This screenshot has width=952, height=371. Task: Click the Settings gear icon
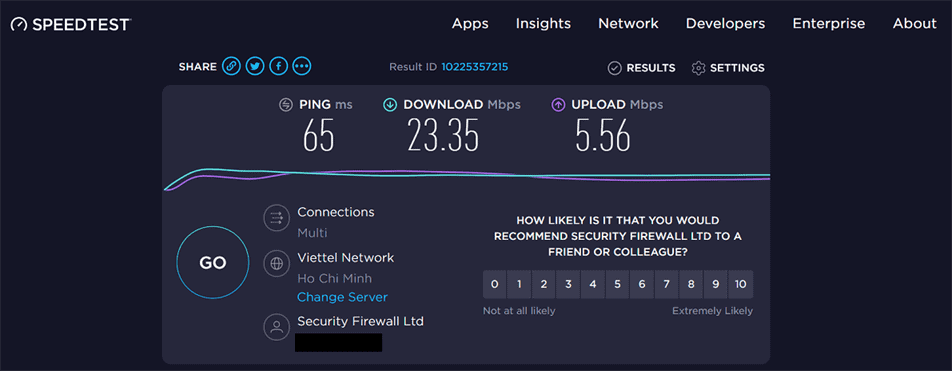(x=698, y=68)
